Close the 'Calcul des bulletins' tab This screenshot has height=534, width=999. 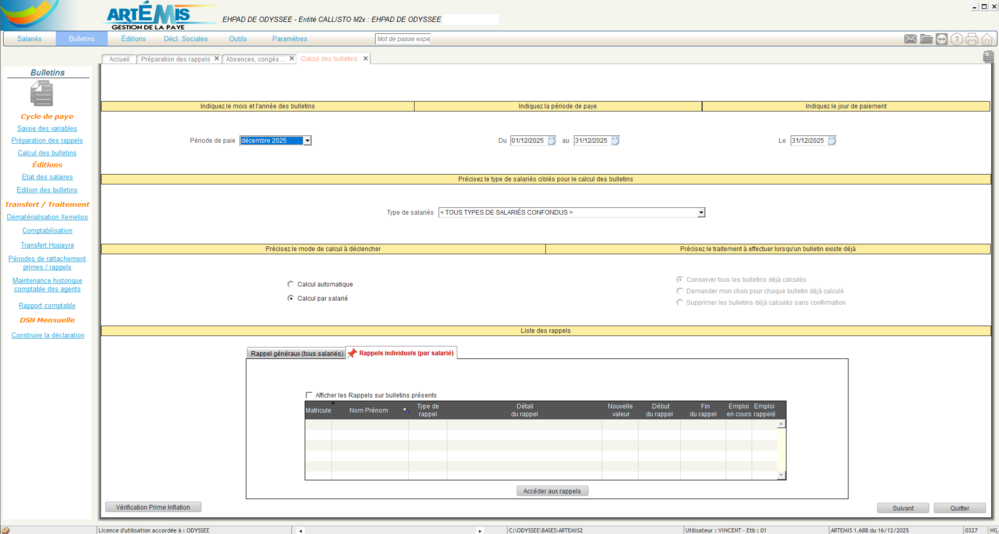(x=366, y=59)
